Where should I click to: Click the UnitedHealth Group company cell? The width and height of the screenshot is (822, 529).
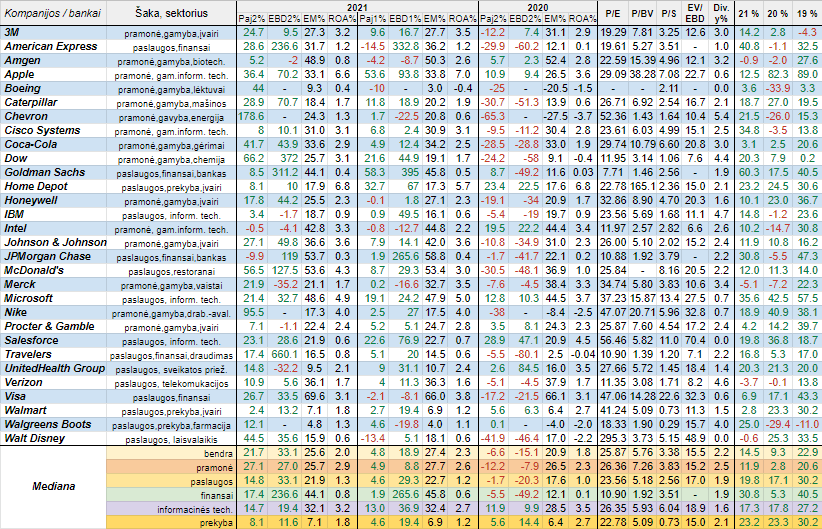(53, 368)
